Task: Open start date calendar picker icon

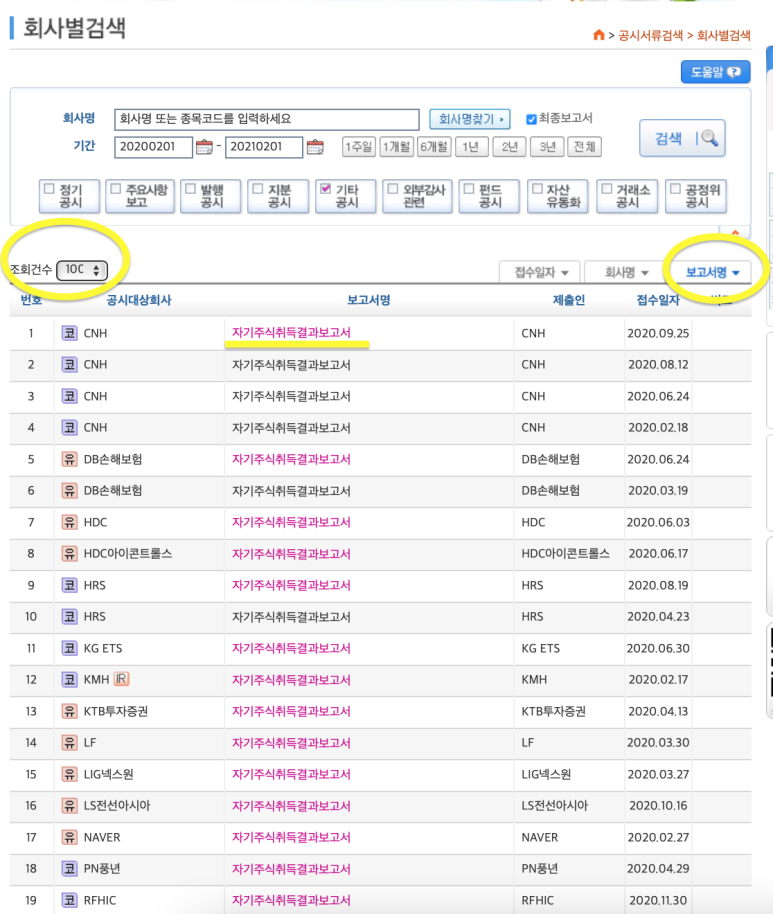Action: coord(204,147)
